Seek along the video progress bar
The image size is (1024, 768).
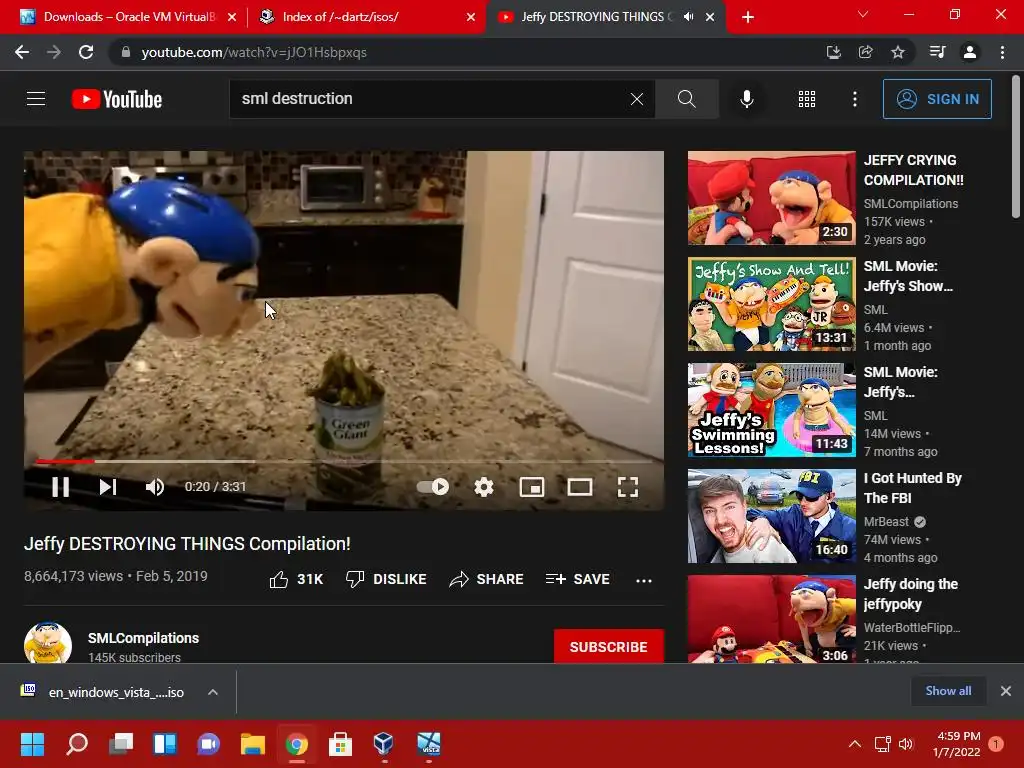(344, 462)
